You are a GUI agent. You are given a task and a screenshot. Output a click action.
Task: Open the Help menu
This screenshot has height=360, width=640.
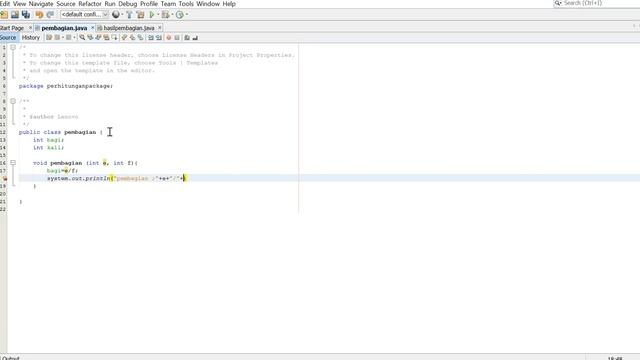pyautogui.click(x=229, y=4)
